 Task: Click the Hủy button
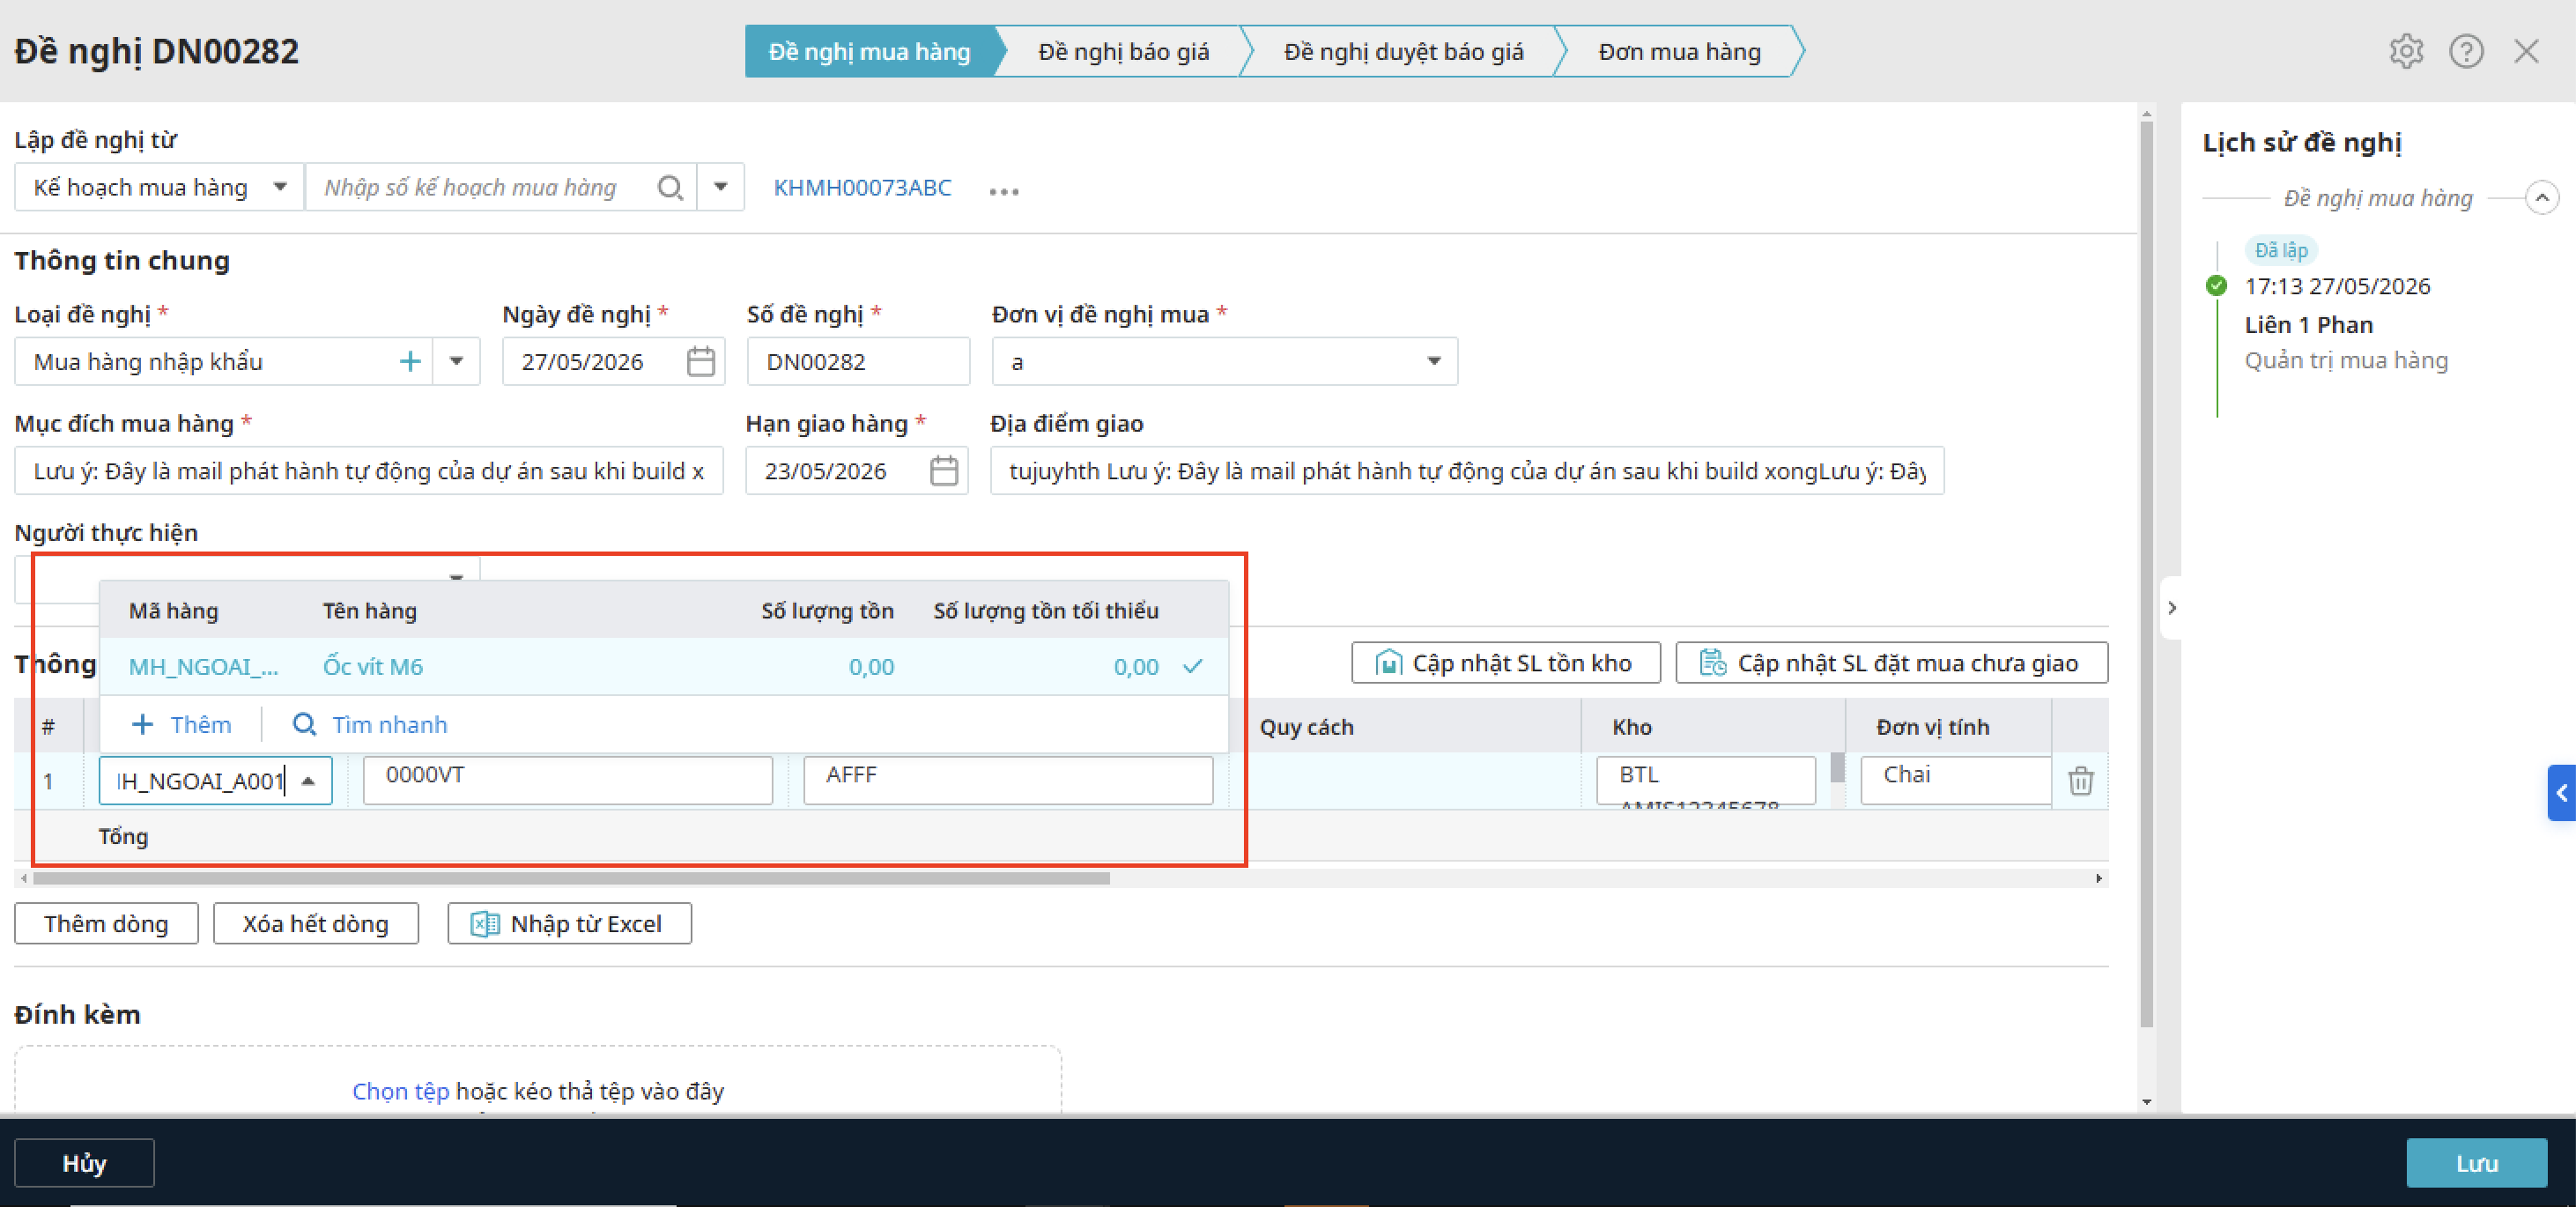click(x=84, y=1162)
